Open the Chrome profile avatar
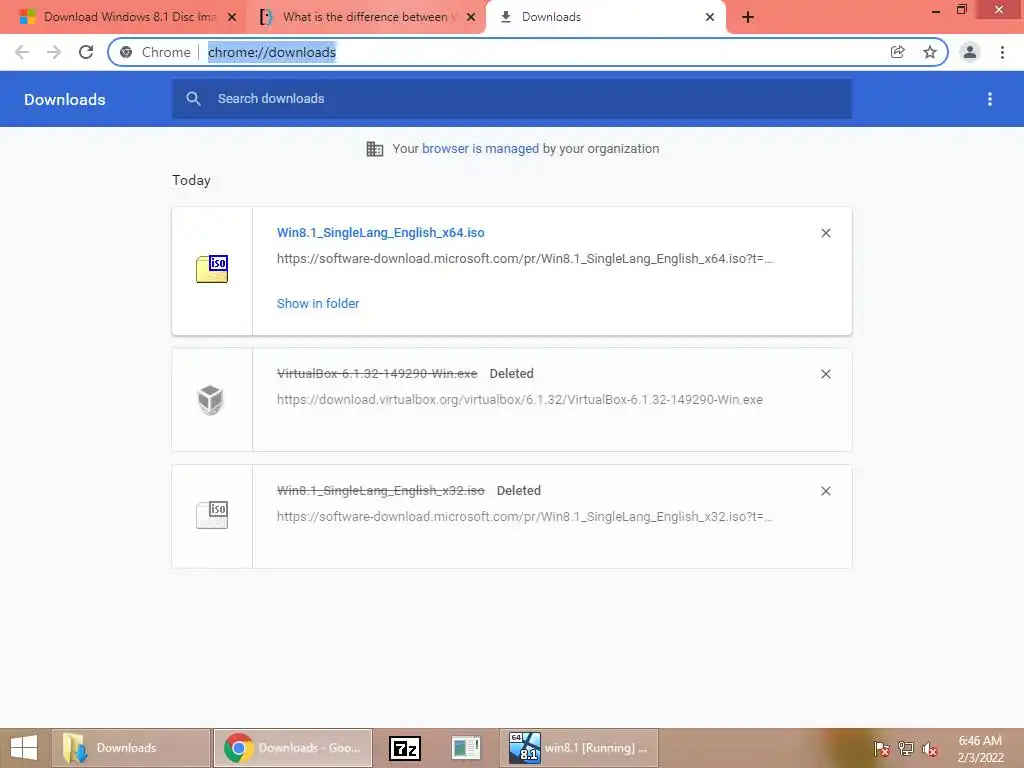Viewport: 1024px width, 768px height. [970, 52]
